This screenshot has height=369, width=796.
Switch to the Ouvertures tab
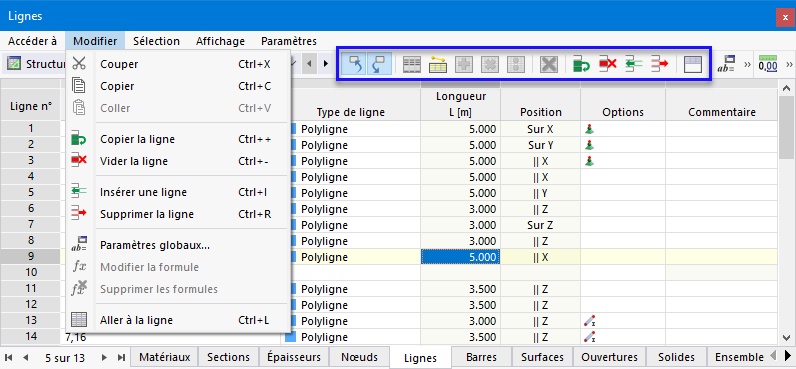[609, 357]
